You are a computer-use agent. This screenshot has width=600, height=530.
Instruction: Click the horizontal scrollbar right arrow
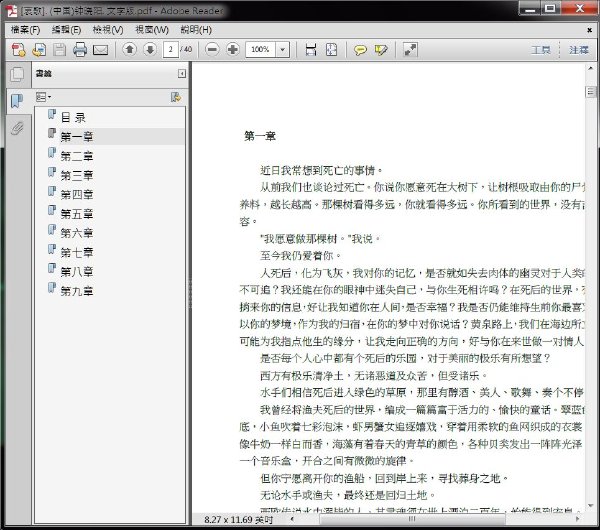(577, 519)
